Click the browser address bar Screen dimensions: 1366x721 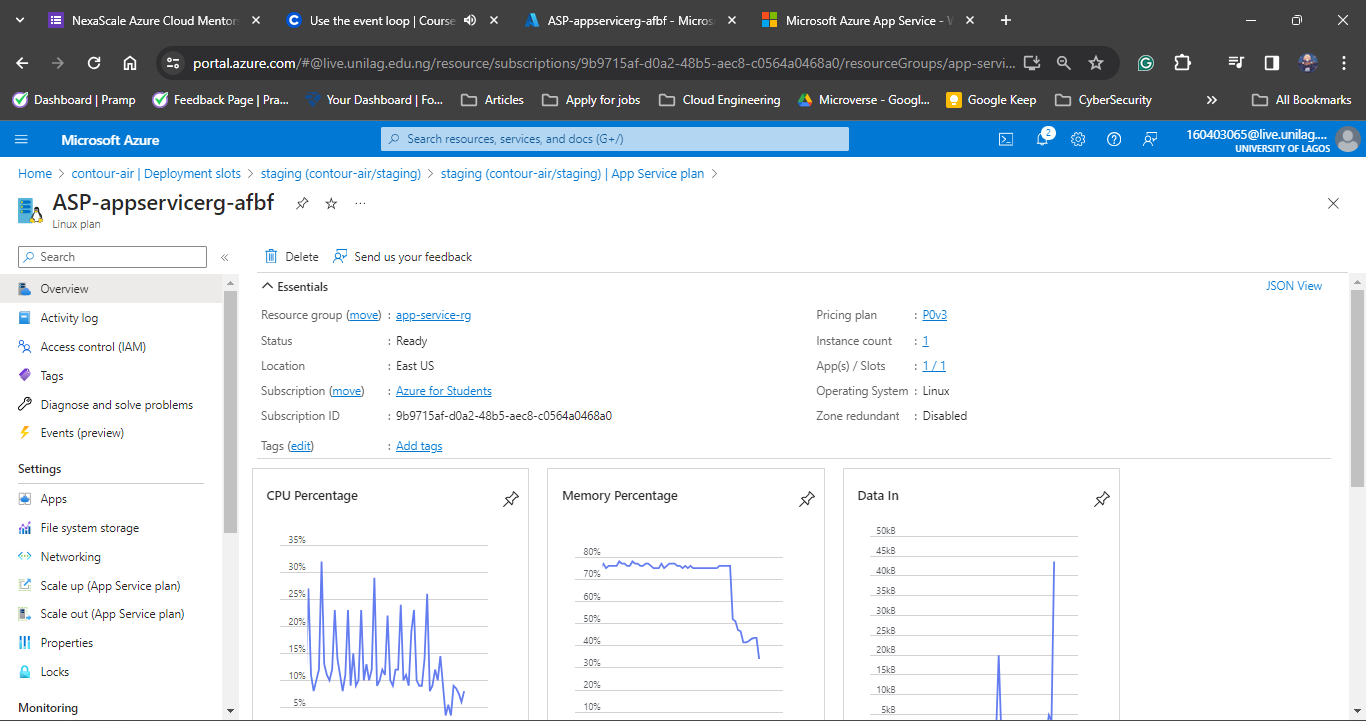605,63
